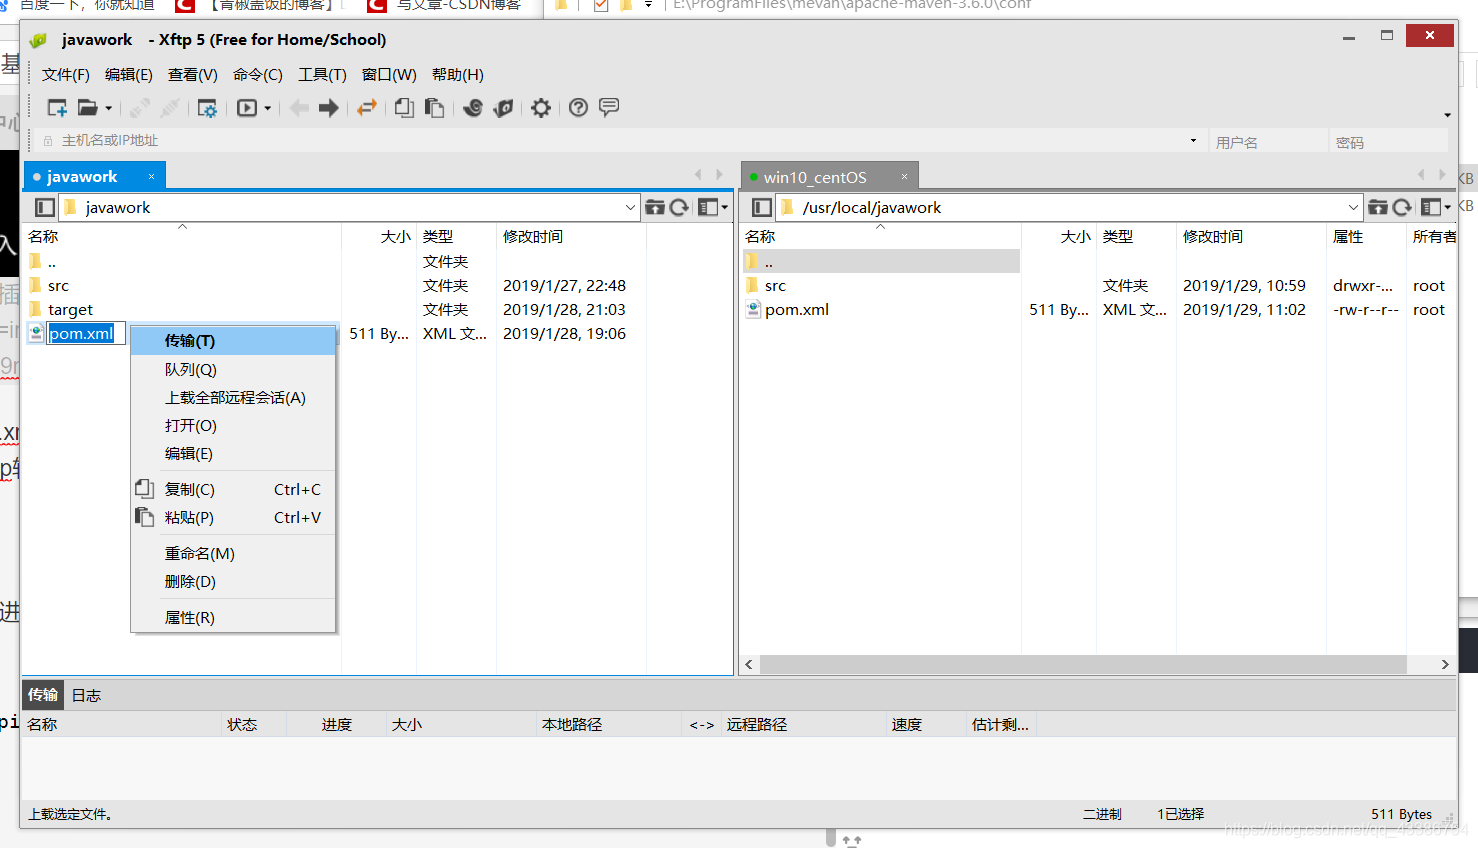The height and width of the screenshot is (848, 1478).
Task: Close the win10_centOS tab
Action: (904, 176)
